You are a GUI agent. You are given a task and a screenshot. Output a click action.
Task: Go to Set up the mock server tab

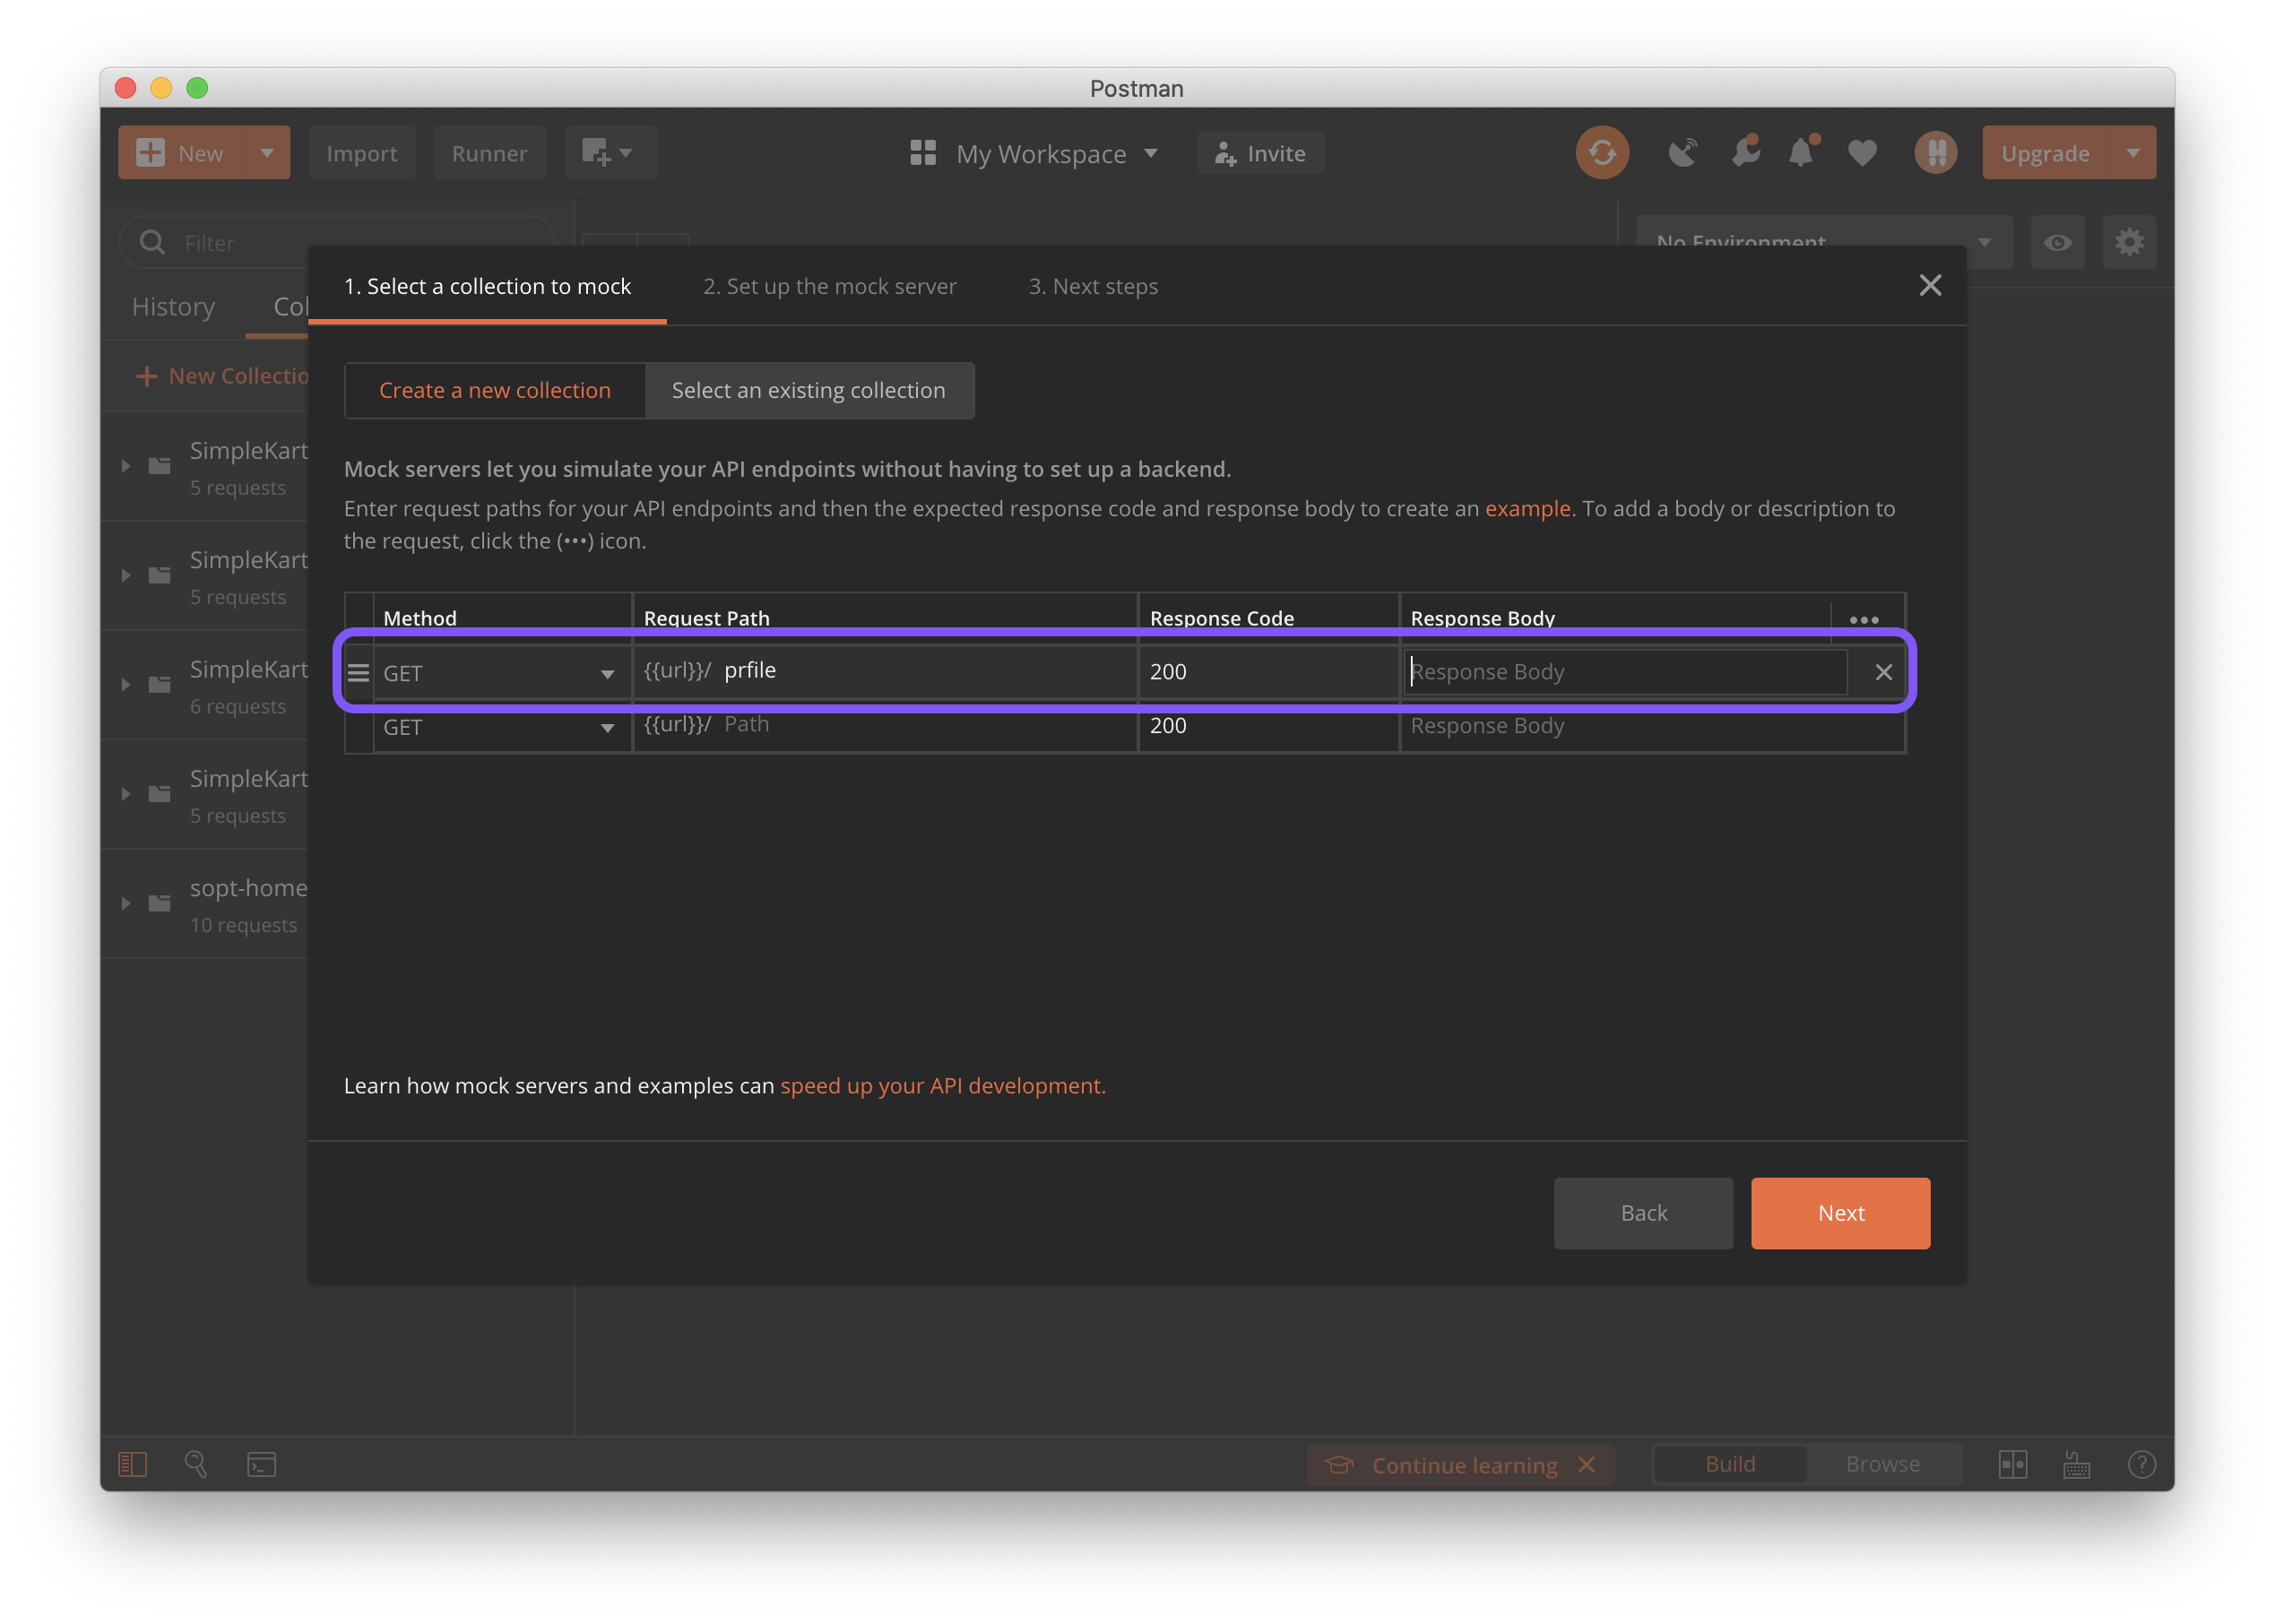[829, 287]
